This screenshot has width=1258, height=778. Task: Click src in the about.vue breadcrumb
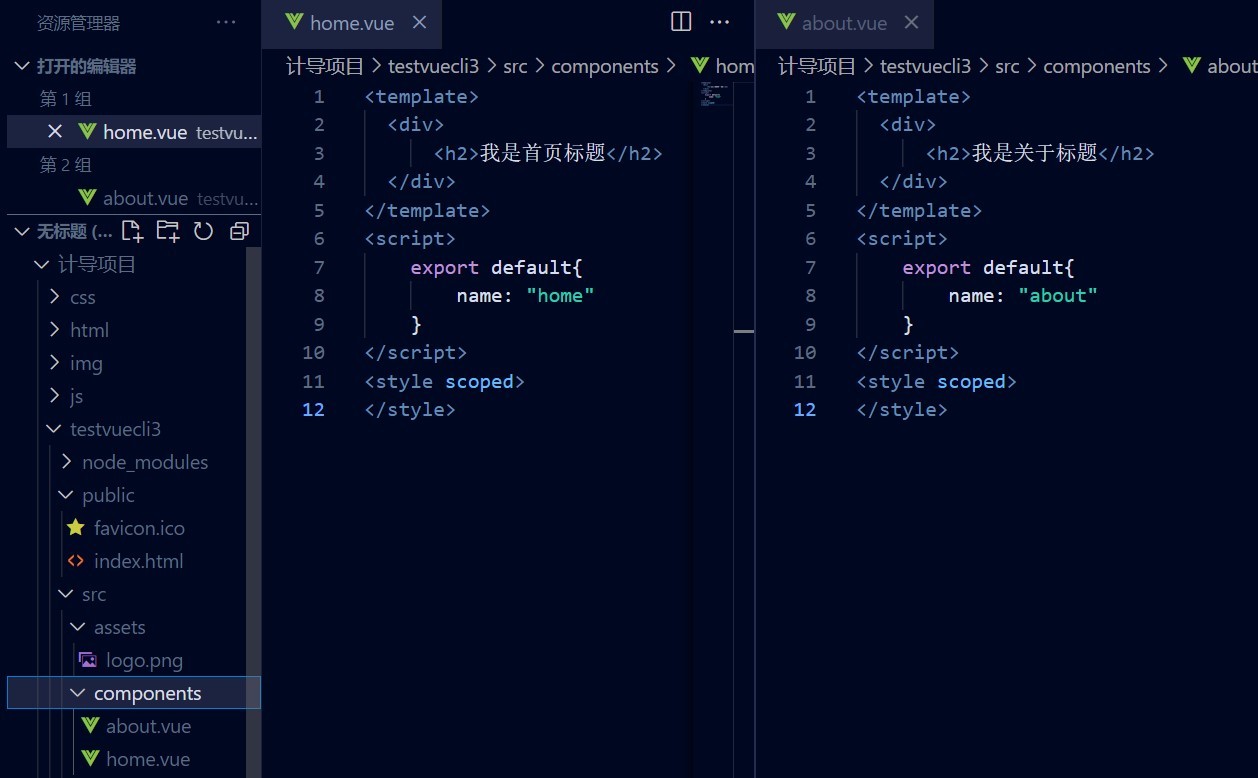[1007, 66]
